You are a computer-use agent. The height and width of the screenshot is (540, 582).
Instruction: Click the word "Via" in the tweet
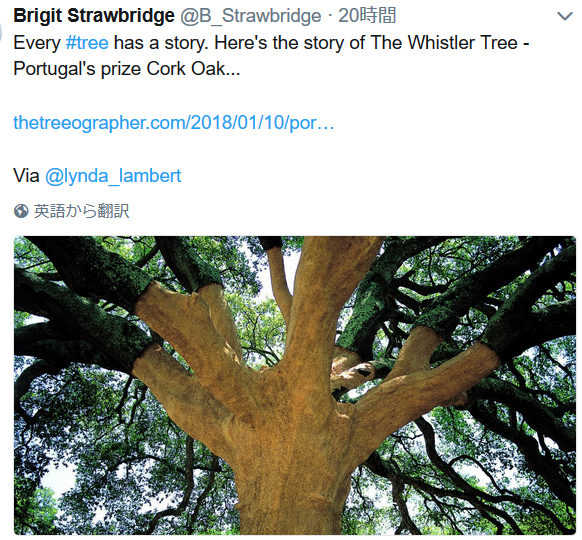pos(26,176)
